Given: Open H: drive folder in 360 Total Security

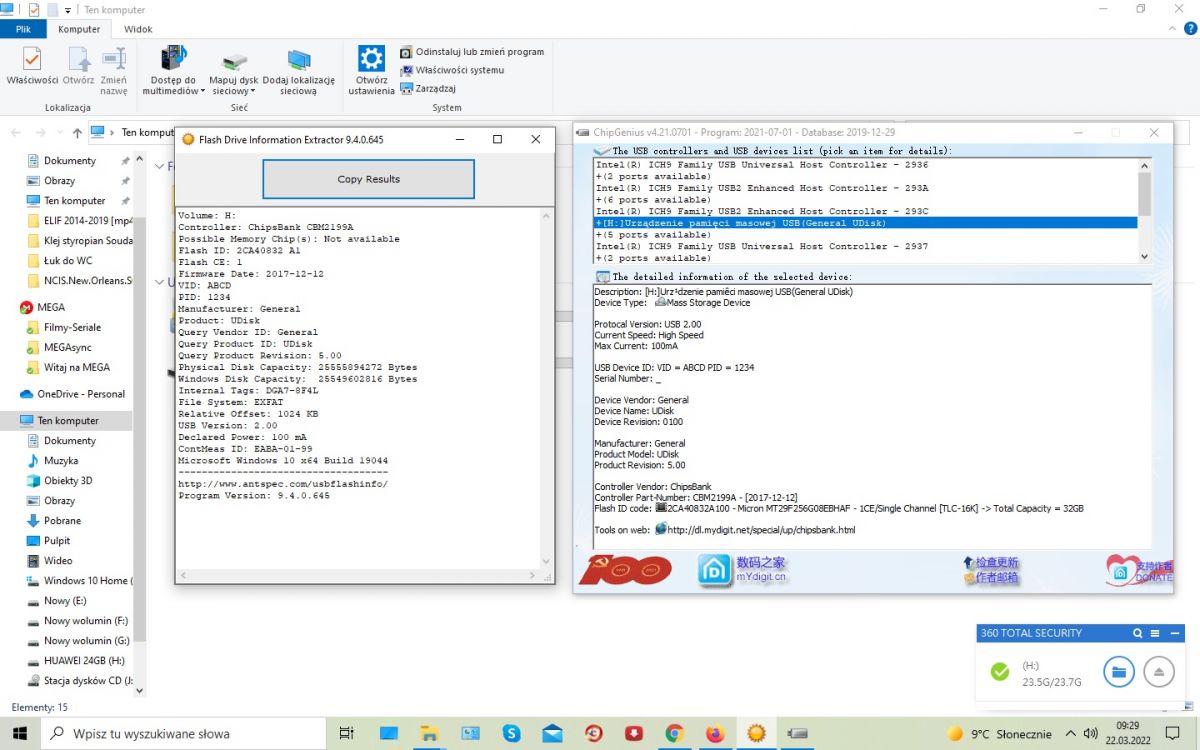Looking at the screenshot, I should tap(1119, 672).
